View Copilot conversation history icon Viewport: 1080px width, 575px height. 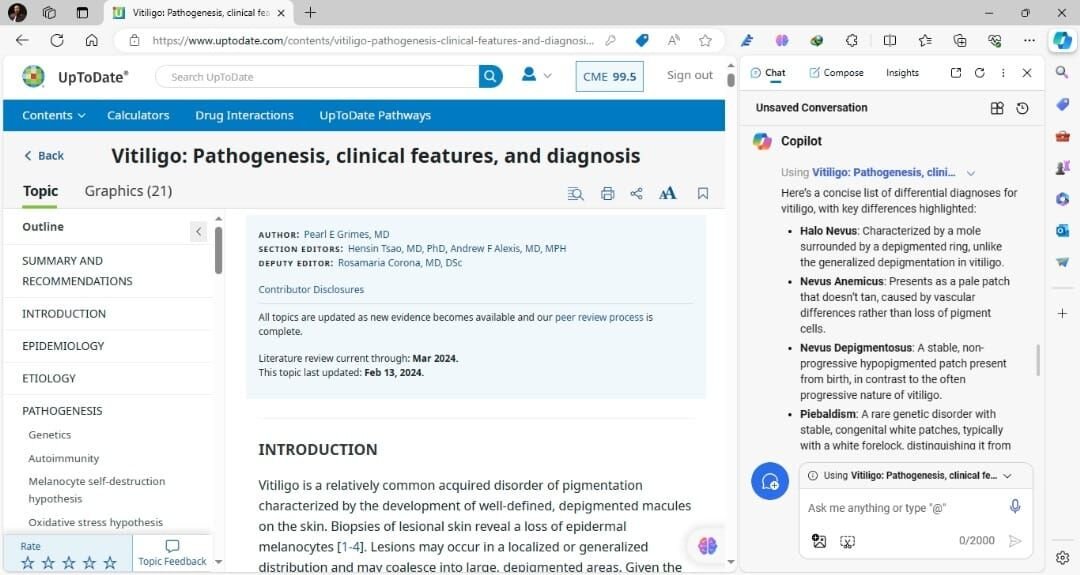(x=1022, y=108)
